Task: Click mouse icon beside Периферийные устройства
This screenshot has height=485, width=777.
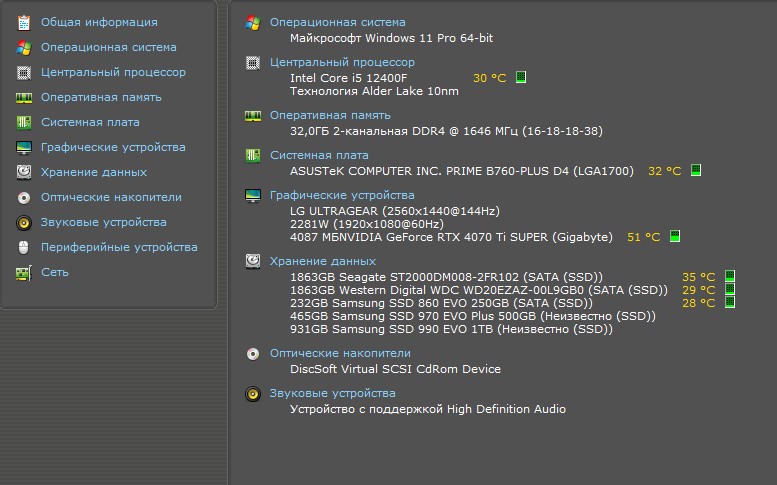Action: pos(23,247)
